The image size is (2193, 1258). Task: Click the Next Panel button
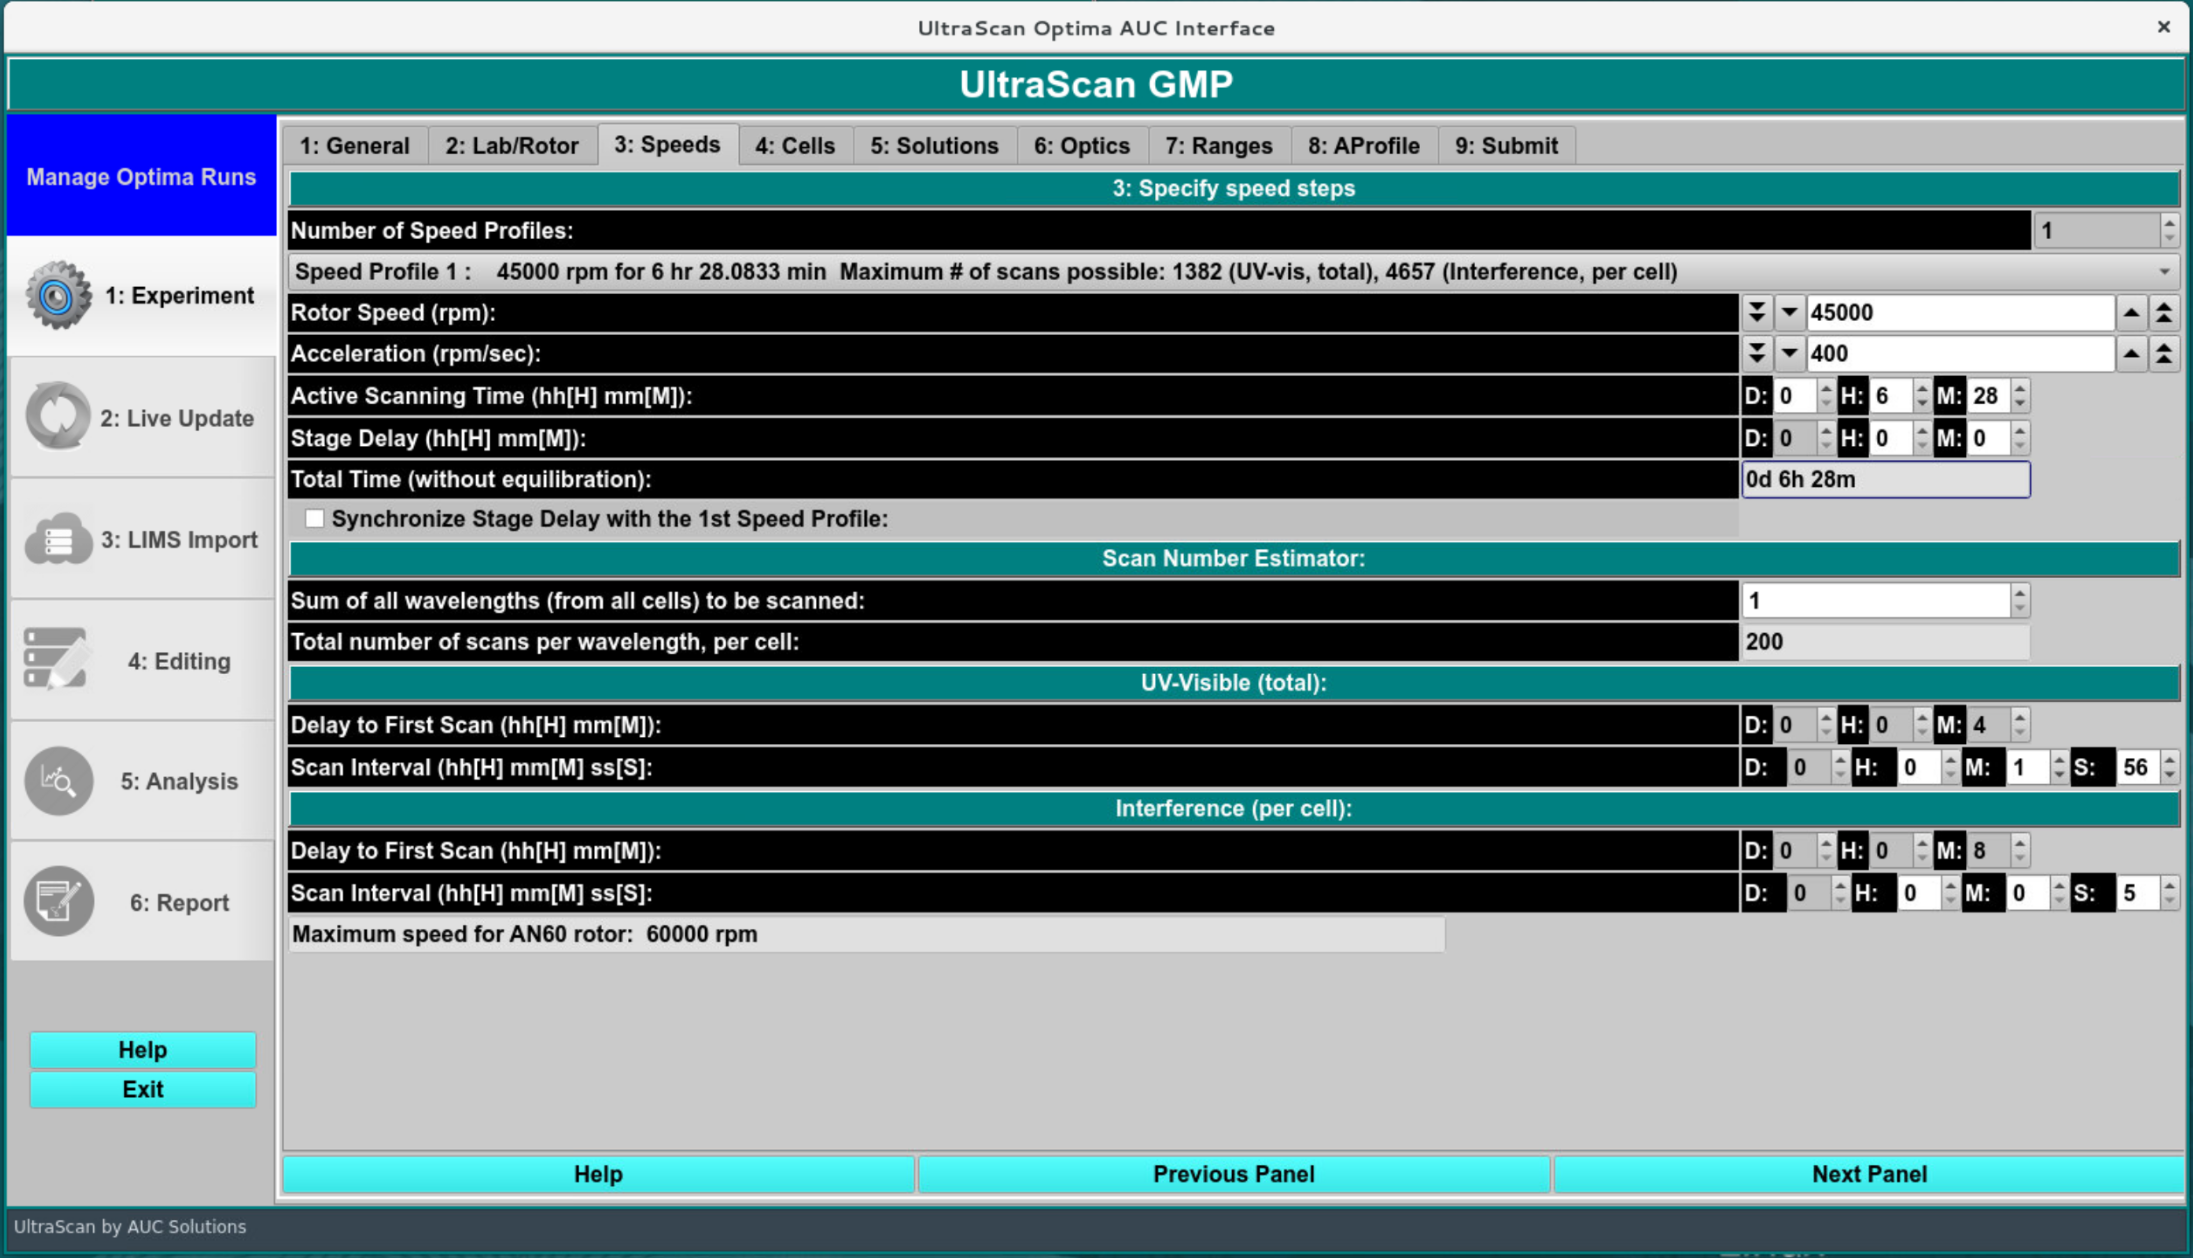1868,1174
